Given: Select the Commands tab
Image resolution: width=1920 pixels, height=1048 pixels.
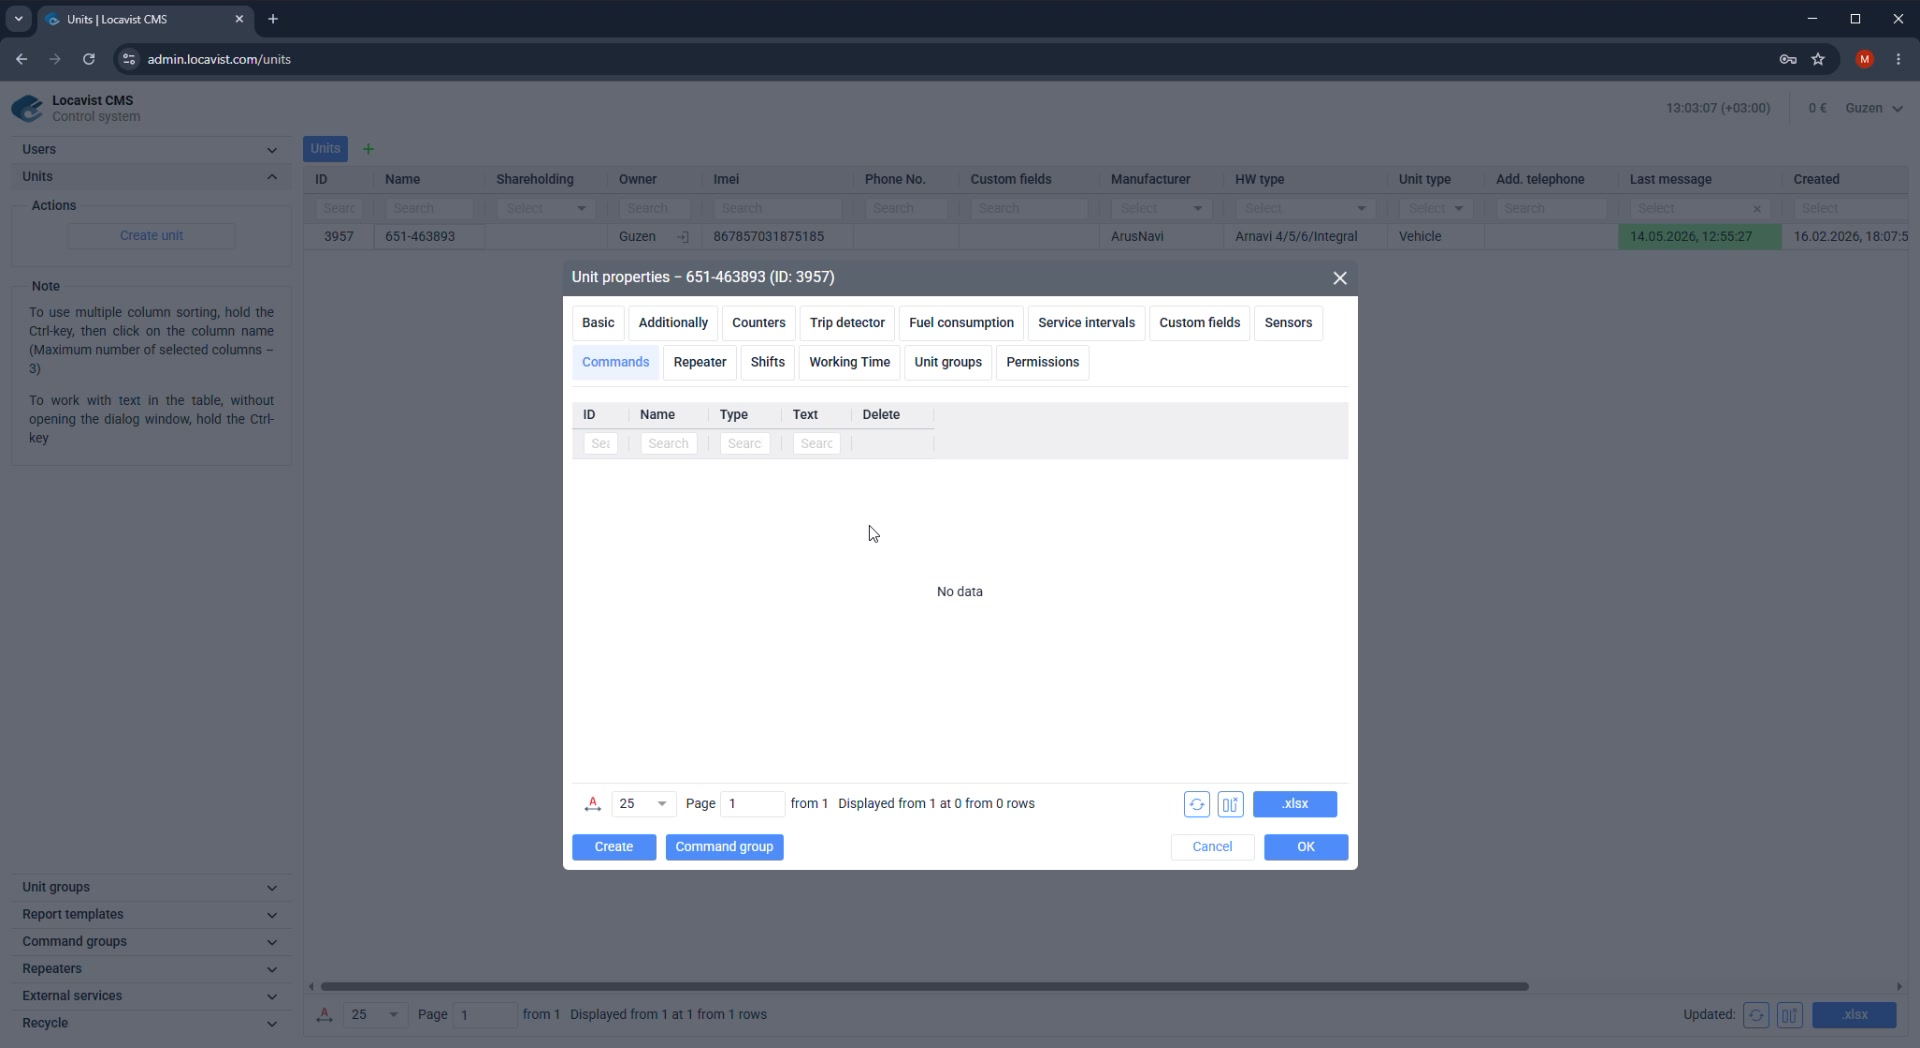Looking at the screenshot, I should [x=615, y=362].
